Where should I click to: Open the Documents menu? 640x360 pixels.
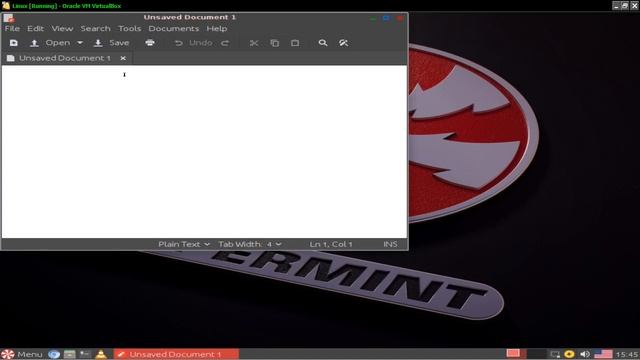173,29
